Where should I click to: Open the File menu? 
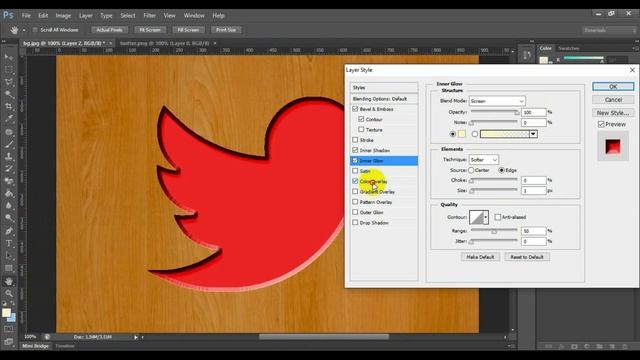coord(26,16)
